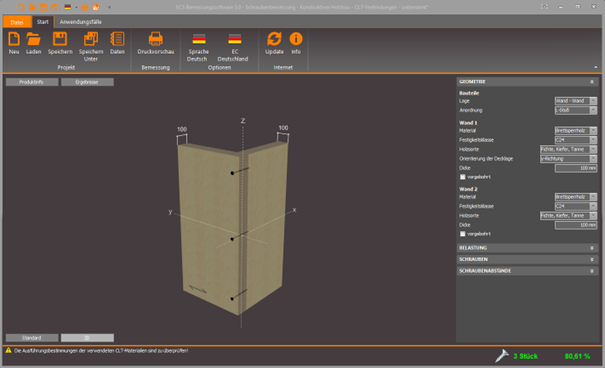The height and width of the screenshot is (368, 605).
Task: Click the 80,61 % utilization value
Action: pos(577,356)
